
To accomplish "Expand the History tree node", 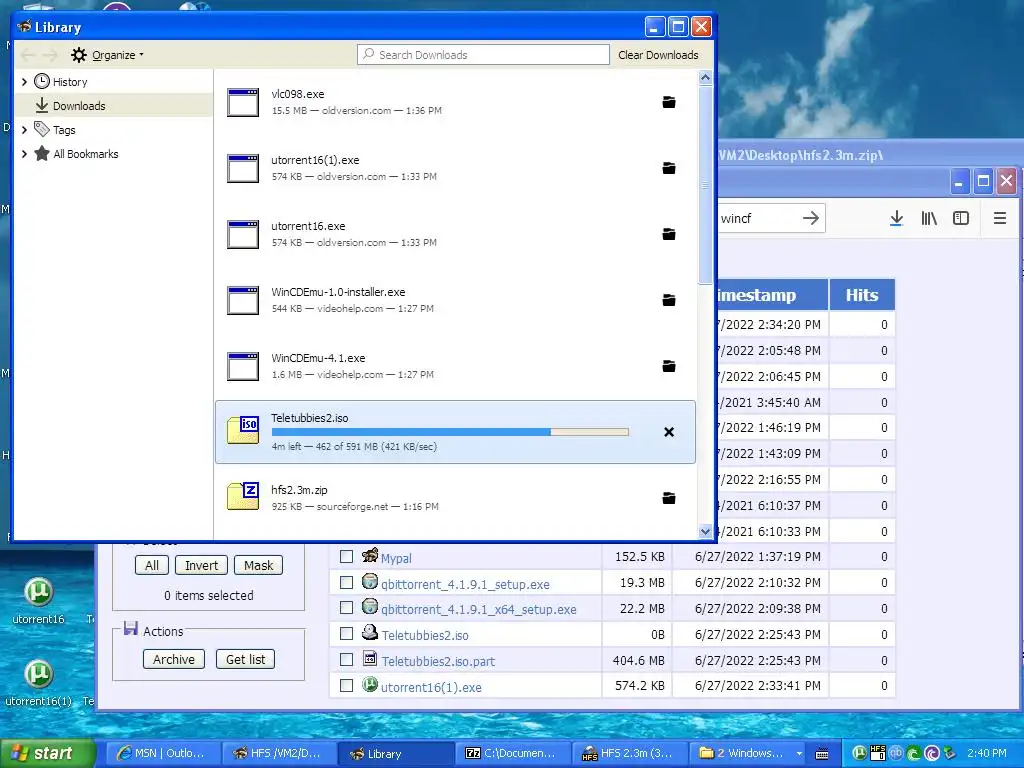I will point(24,82).
